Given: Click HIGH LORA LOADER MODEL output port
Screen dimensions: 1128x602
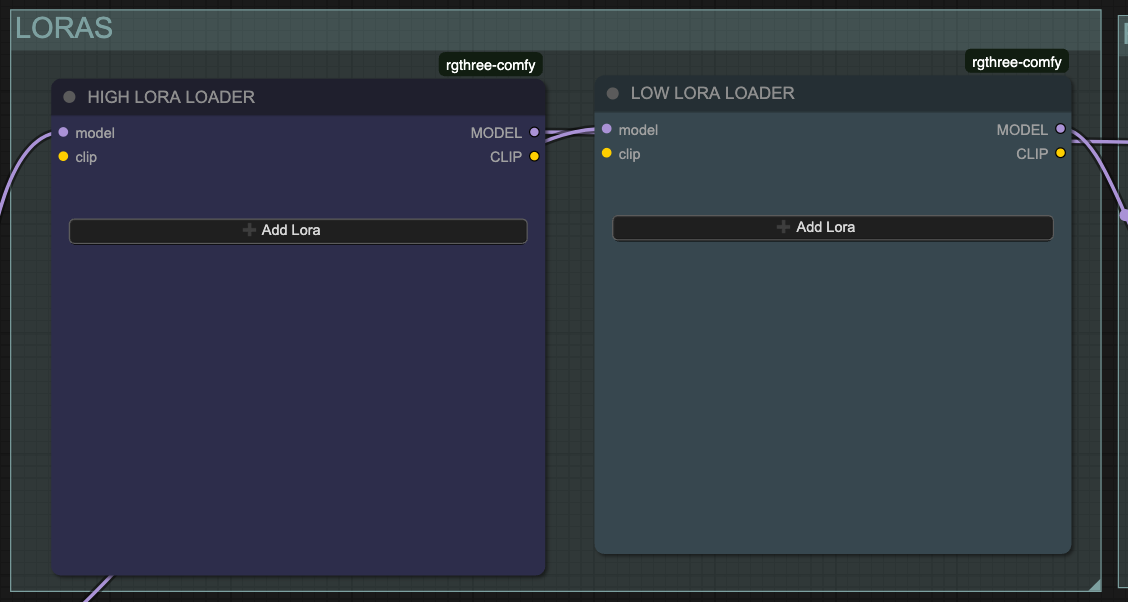Looking at the screenshot, I should tap(534, 132).
